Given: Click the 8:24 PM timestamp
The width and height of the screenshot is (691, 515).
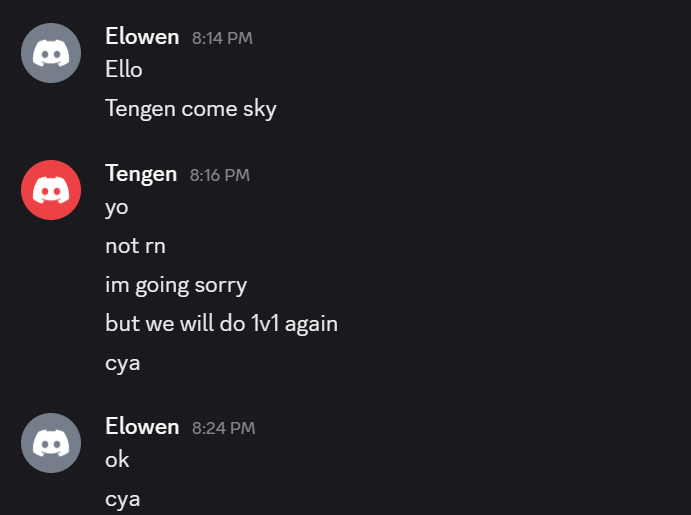Looking at the screenshot, I should click(x=223, y=428).
